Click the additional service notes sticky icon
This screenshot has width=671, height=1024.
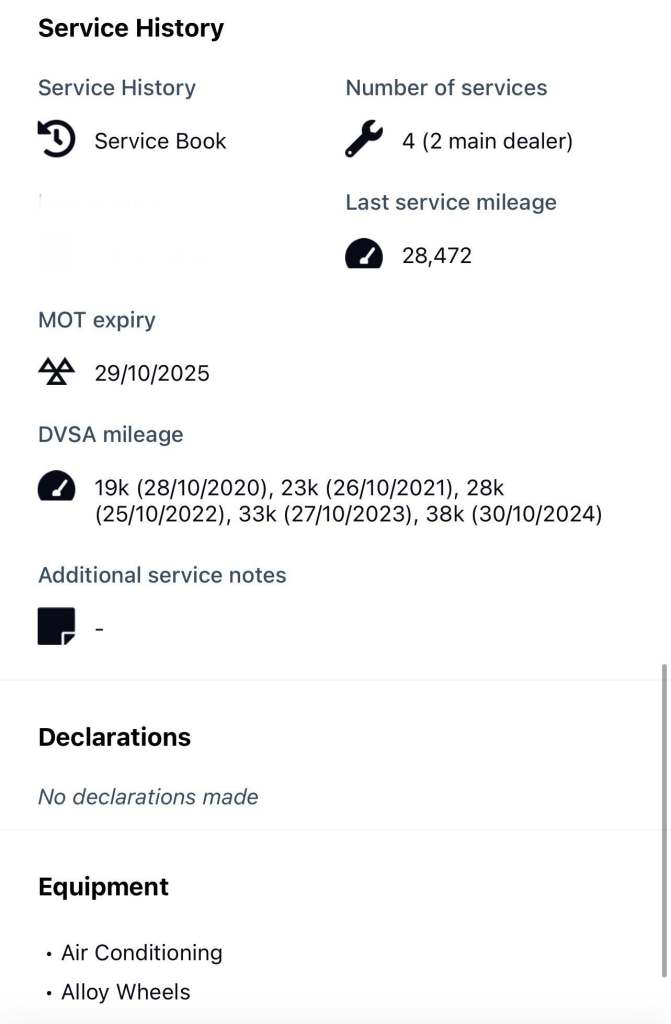[56, 627]
